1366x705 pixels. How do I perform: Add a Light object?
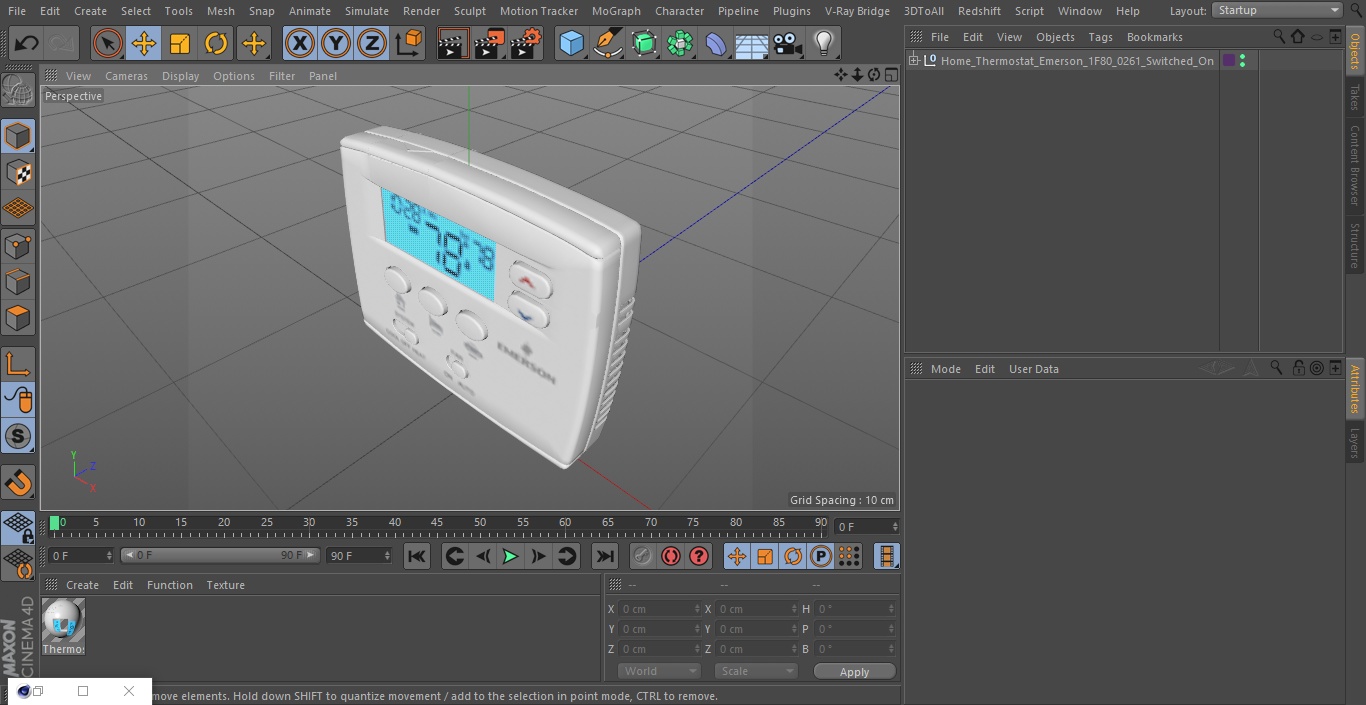[x=824, y=44]
